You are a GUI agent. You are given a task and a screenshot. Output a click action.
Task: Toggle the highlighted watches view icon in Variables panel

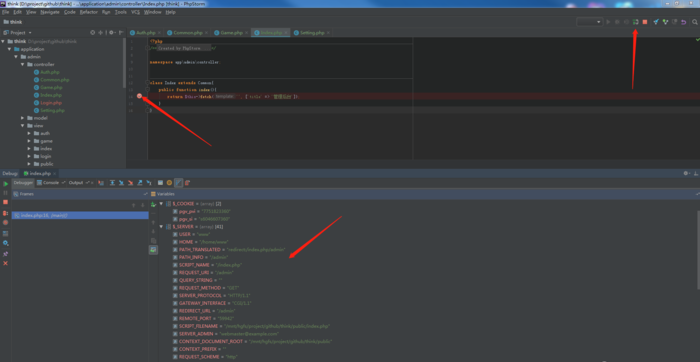pyautogui.click(x=153, y=250)
